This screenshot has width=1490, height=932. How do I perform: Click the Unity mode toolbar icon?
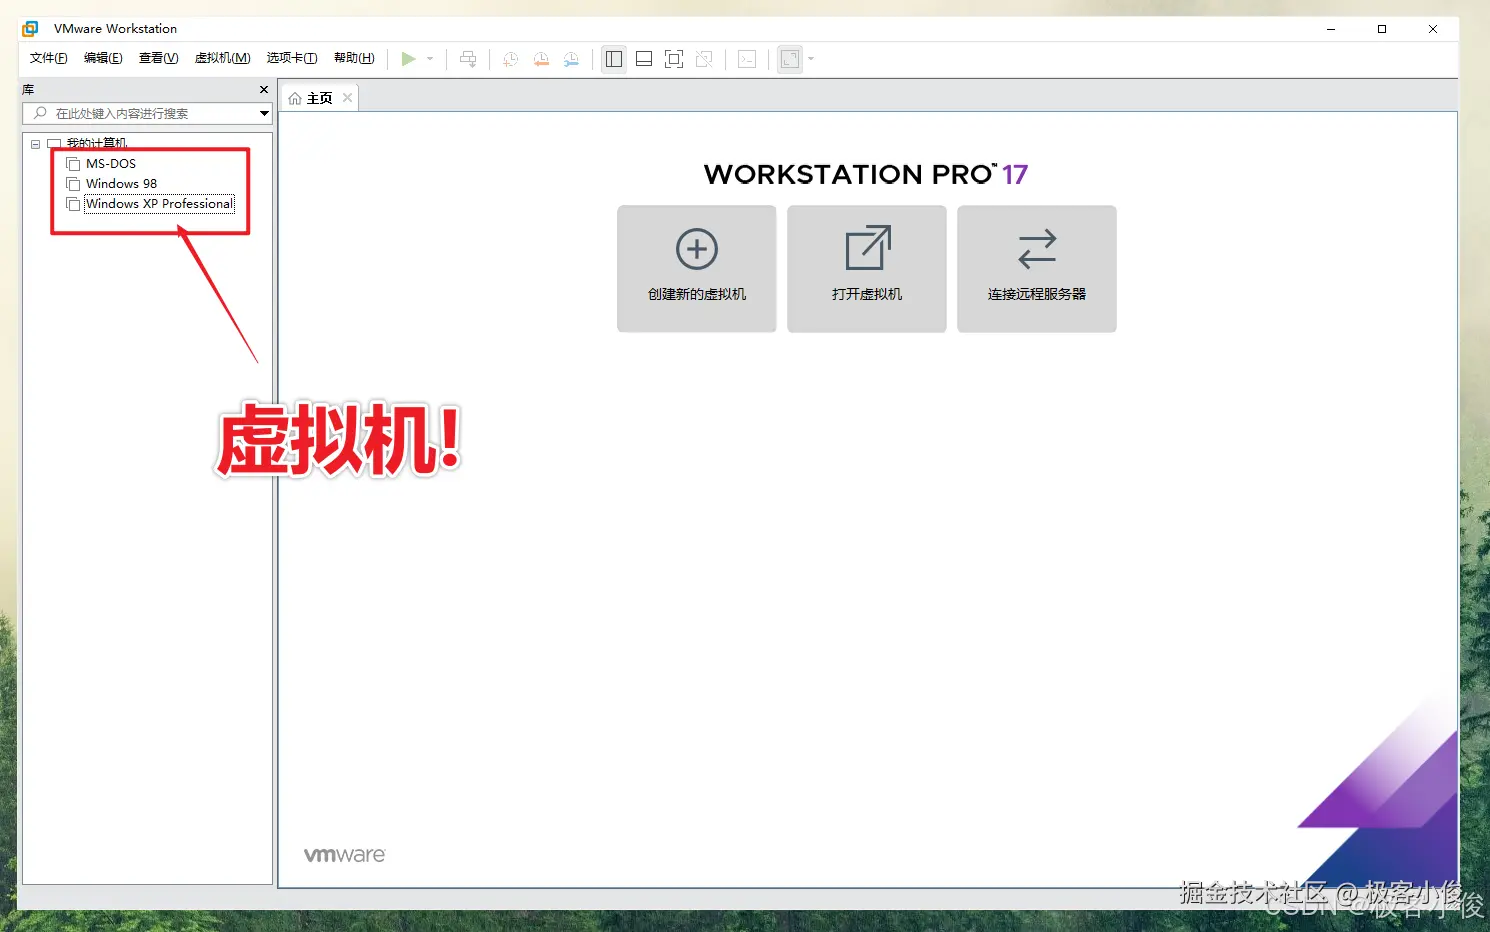coord(704,59)
